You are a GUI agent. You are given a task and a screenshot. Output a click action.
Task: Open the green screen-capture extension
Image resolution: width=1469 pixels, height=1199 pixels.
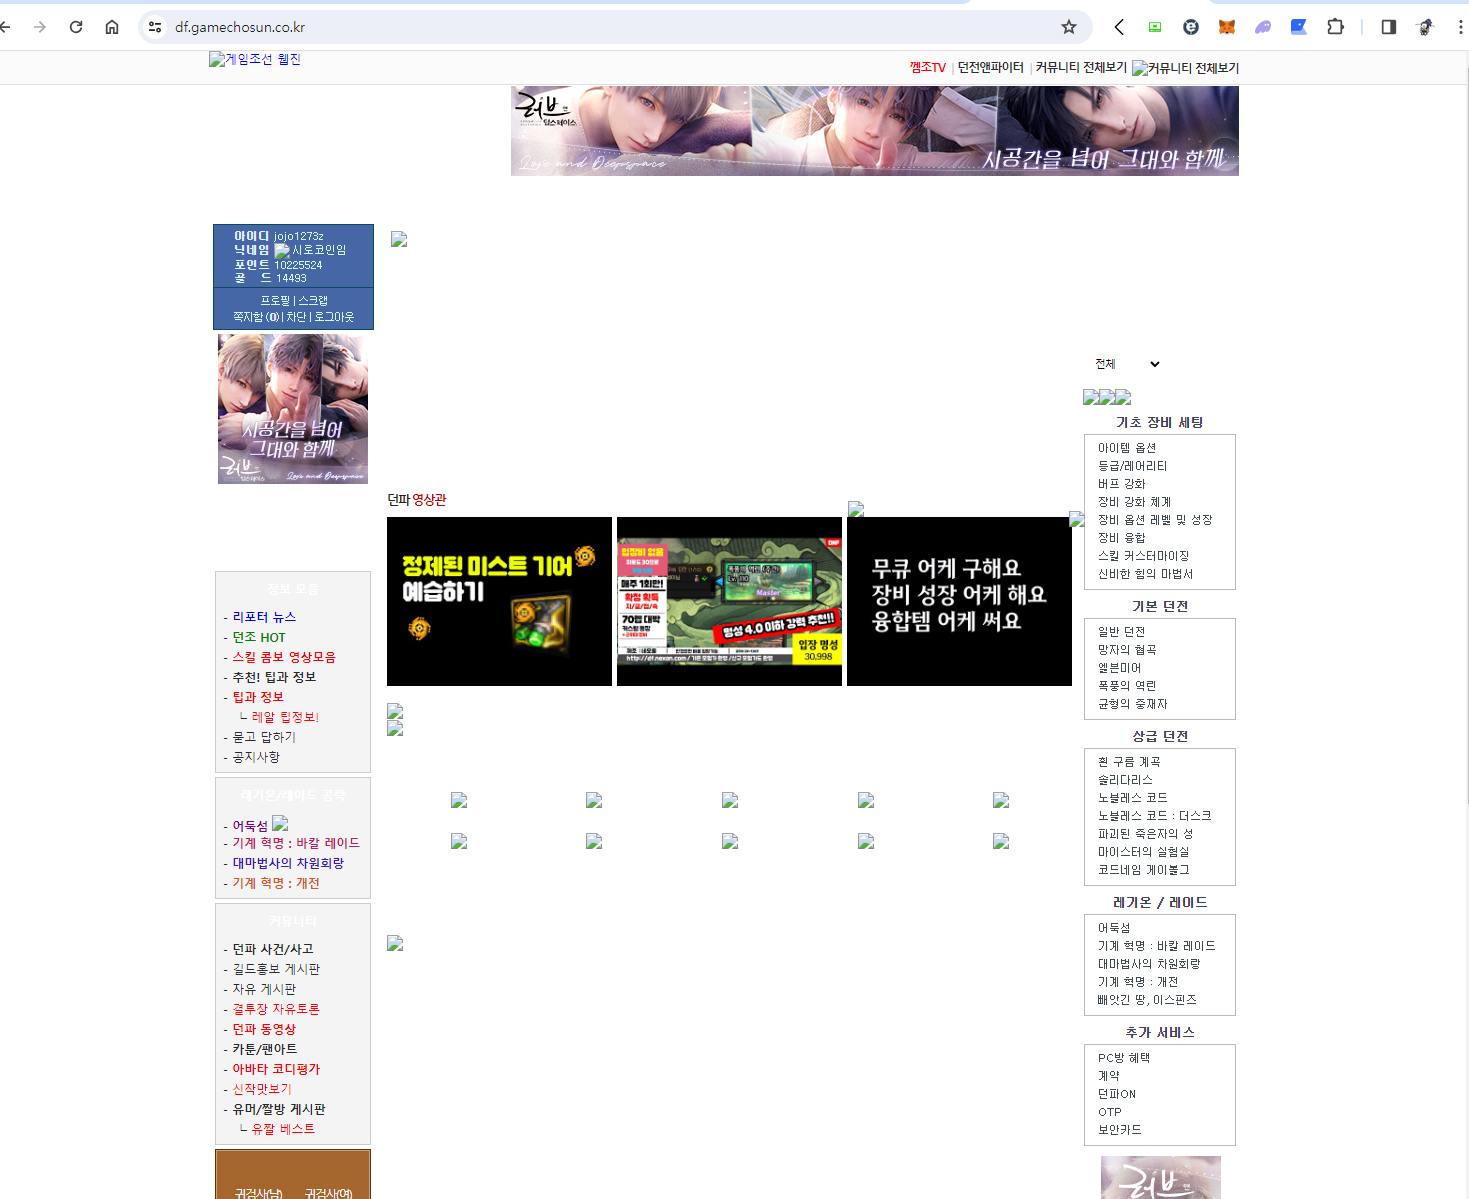(x=1154, y=27)
